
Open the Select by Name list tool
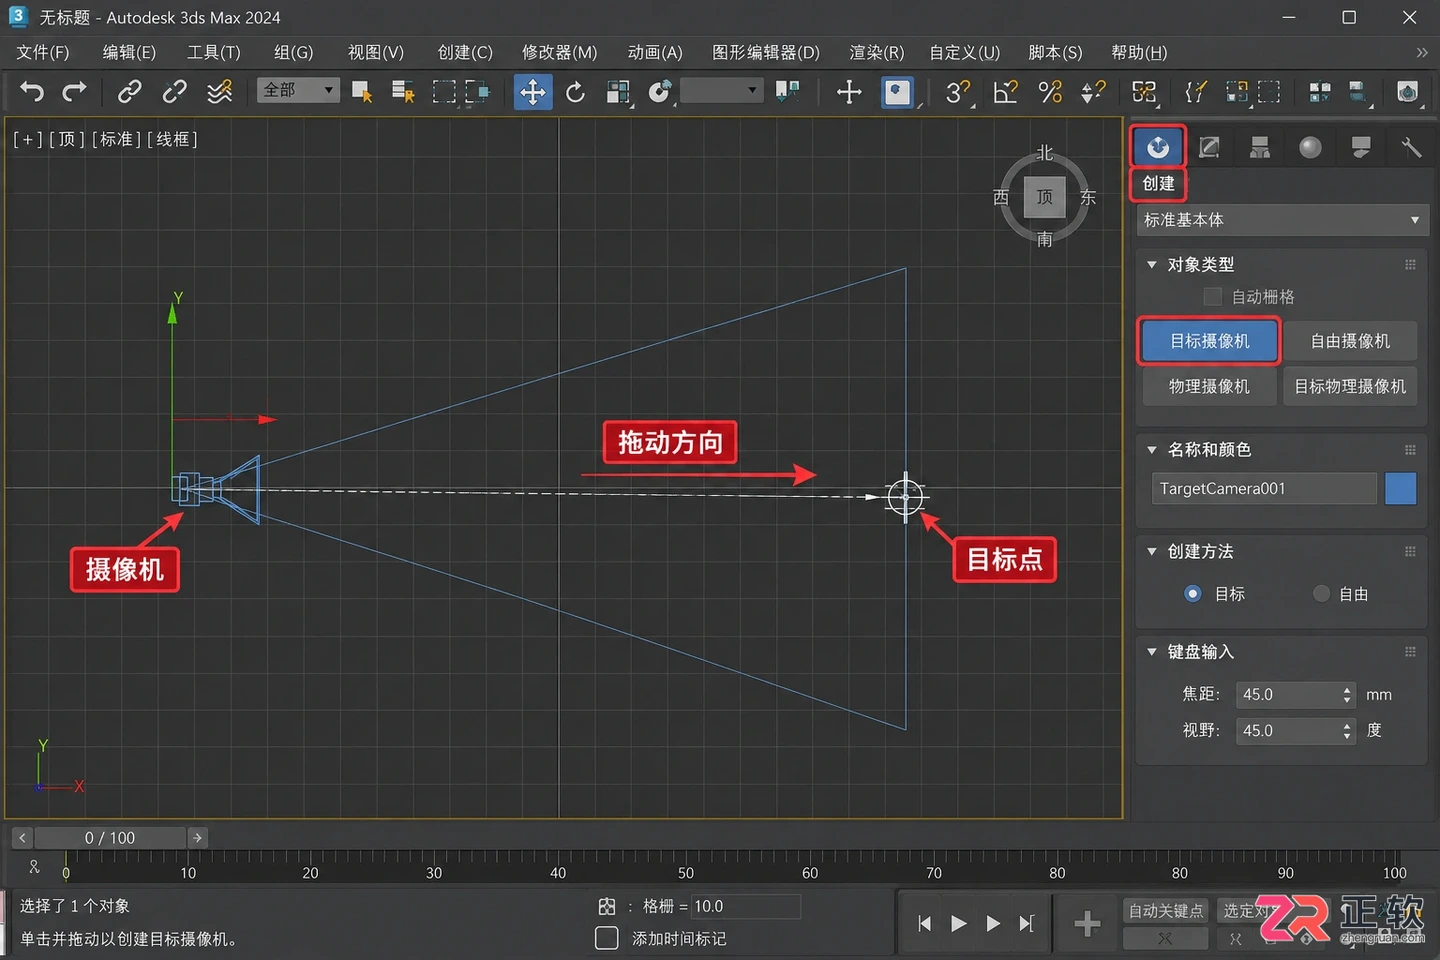pyautogui.click(x=403, y=92)
